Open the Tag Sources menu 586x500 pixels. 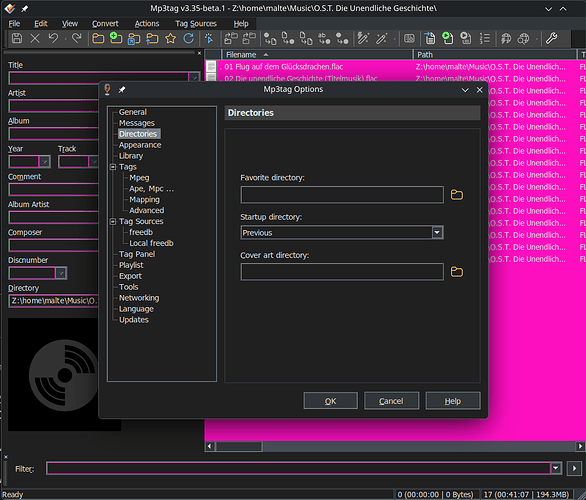pos(196,24)
